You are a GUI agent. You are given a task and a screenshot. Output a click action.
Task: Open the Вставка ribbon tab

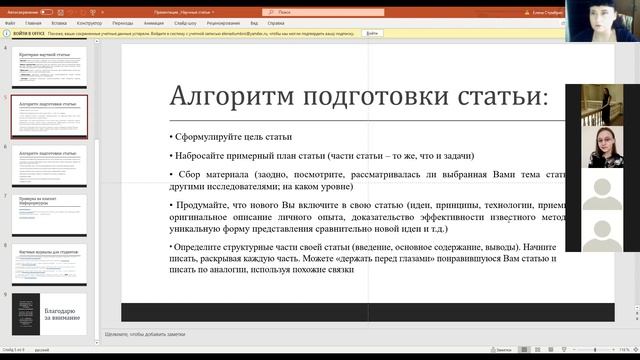tap(59, 23)
